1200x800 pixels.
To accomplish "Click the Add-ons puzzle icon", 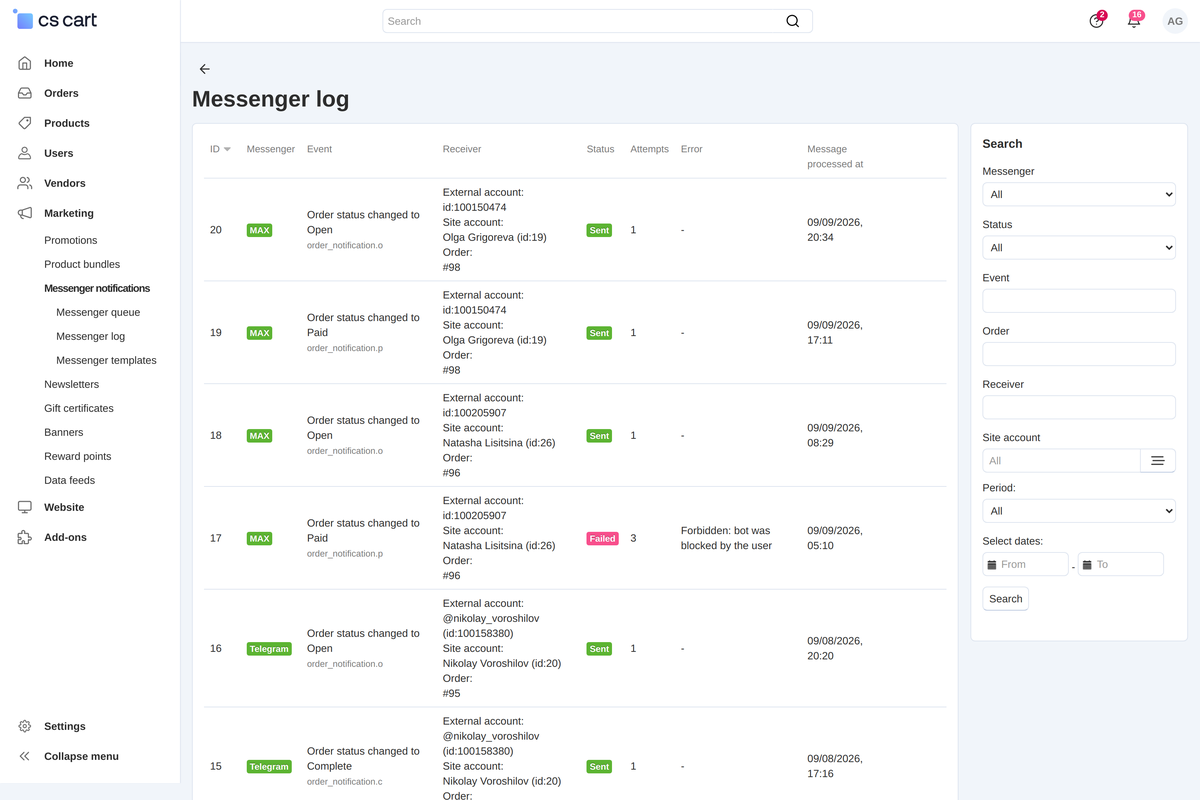I will (25, 537).
